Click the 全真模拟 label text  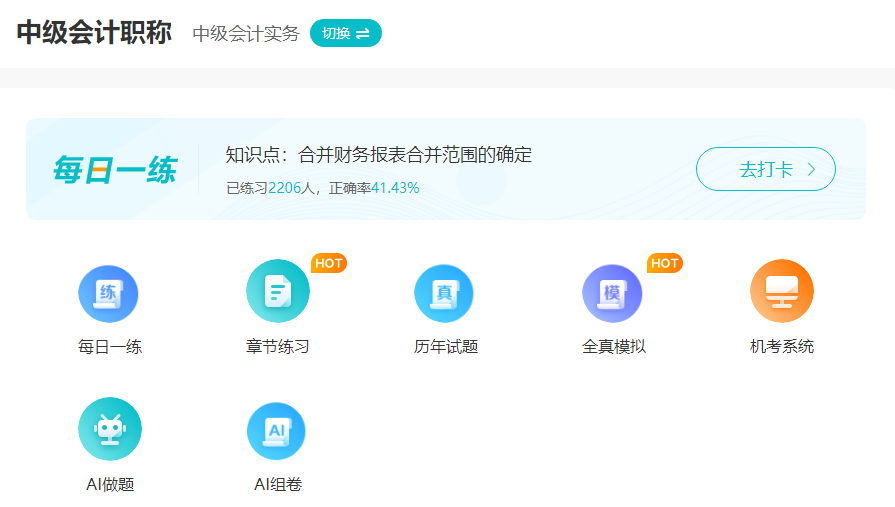[614, 347]
